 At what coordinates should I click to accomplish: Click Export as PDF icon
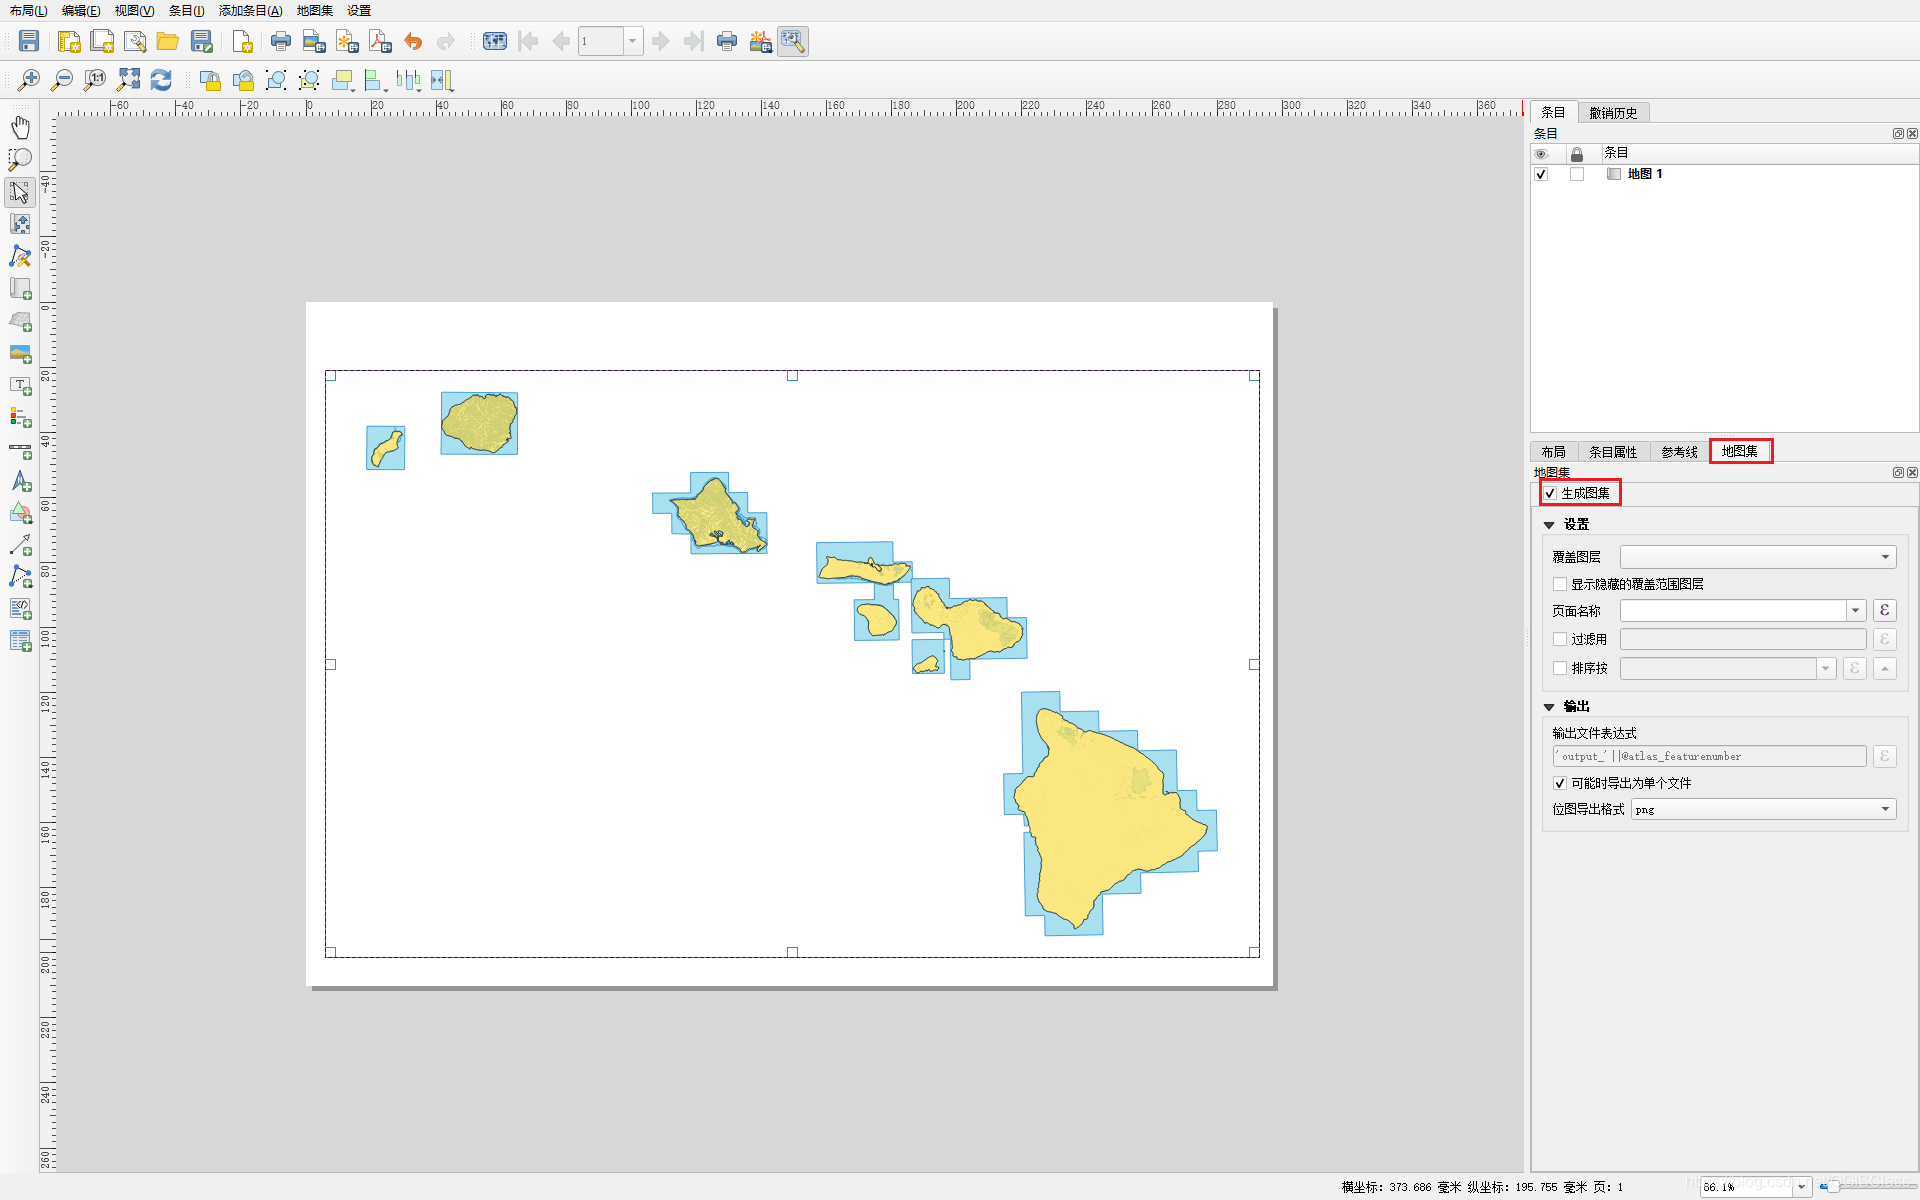pyautogui.click(x=380, y=41)
